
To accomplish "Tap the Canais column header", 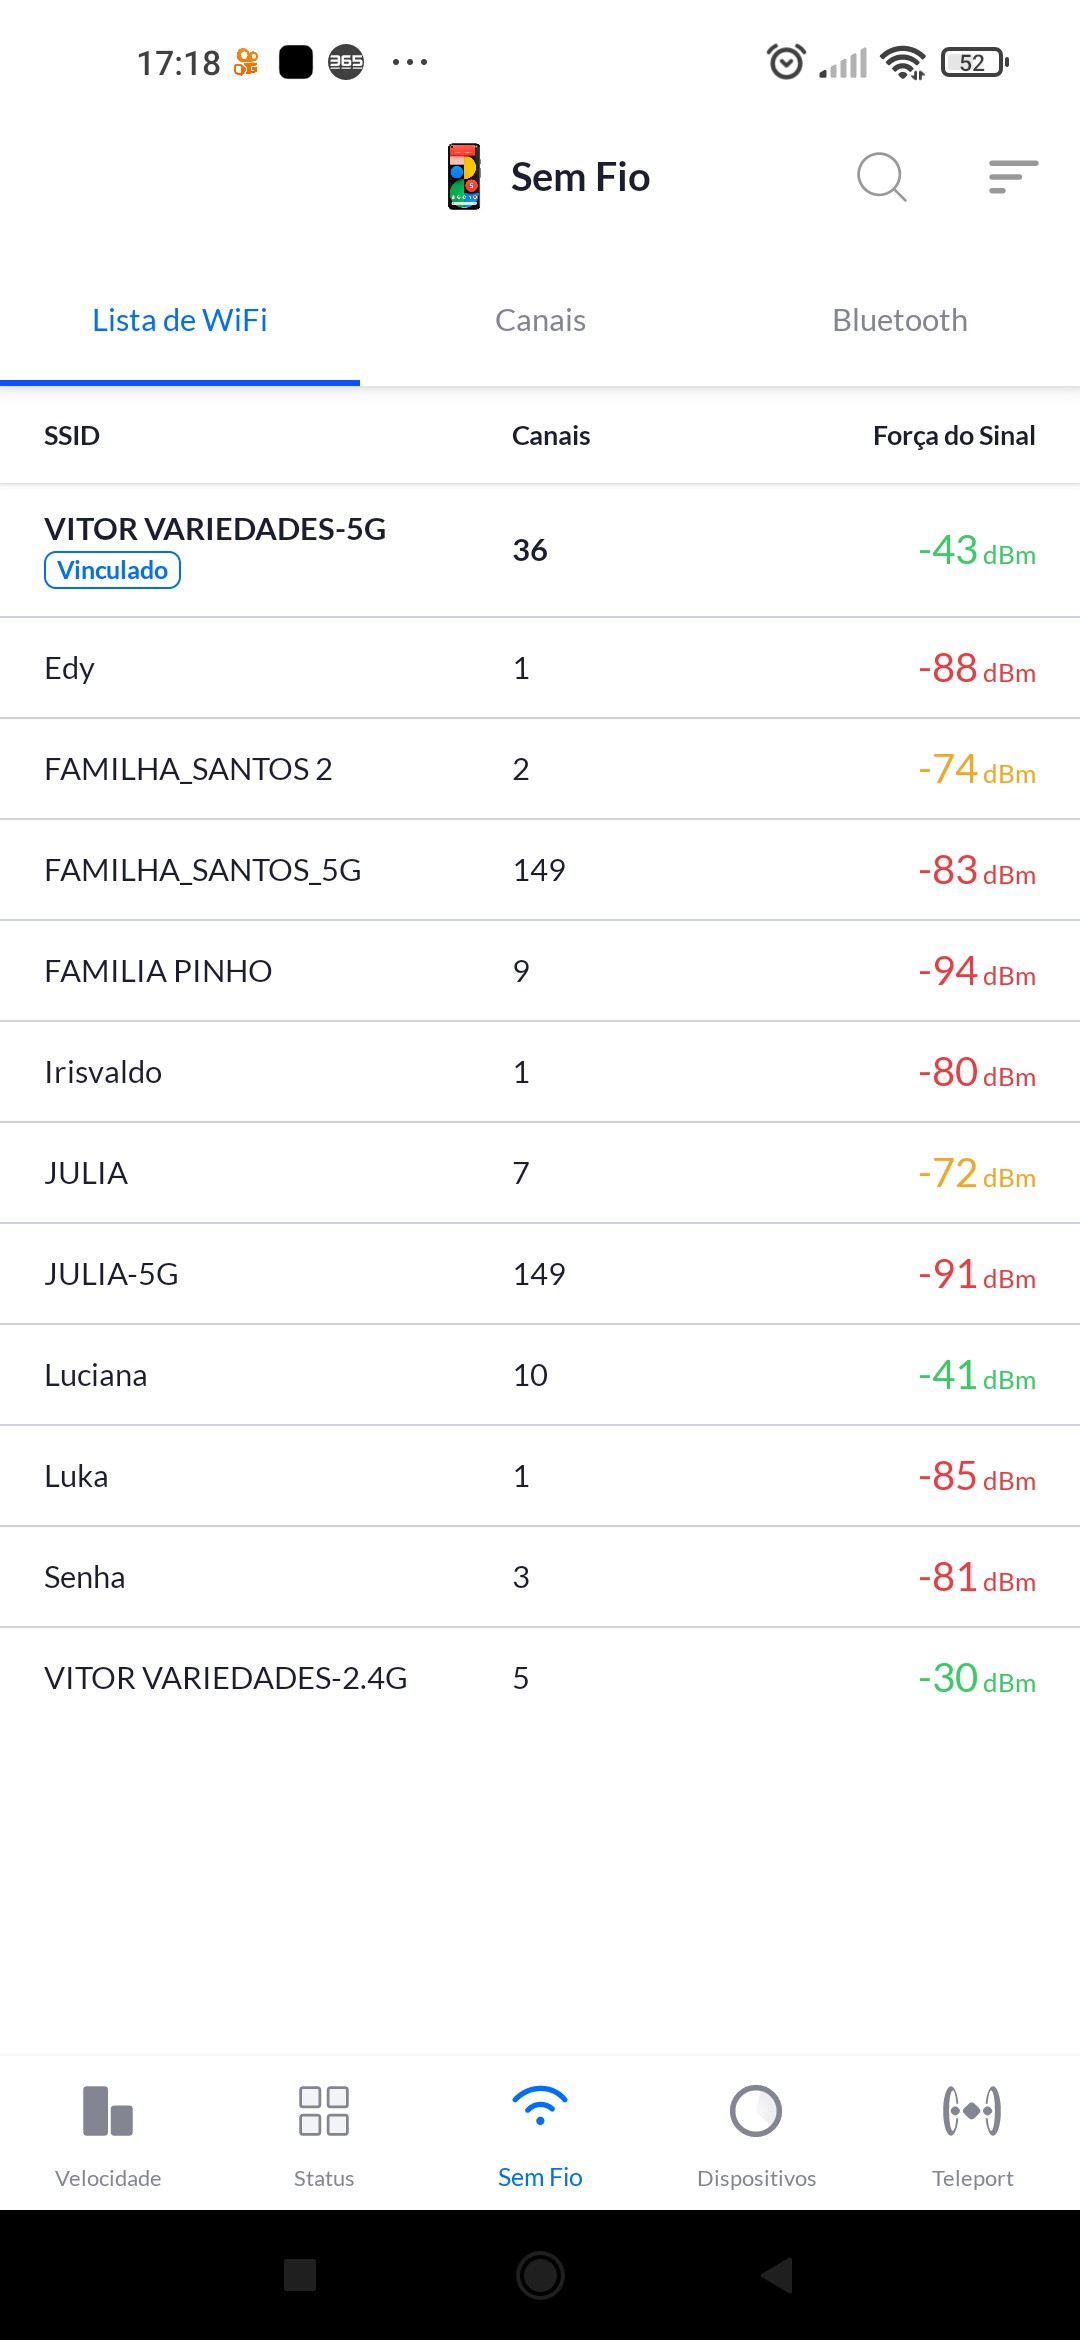I will tap(551, 436).
